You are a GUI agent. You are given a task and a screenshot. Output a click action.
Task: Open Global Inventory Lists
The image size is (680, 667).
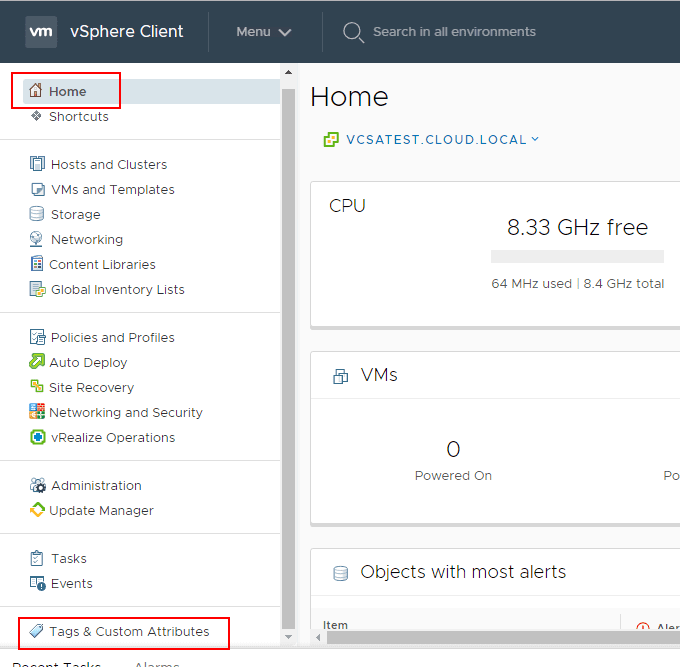117,289
